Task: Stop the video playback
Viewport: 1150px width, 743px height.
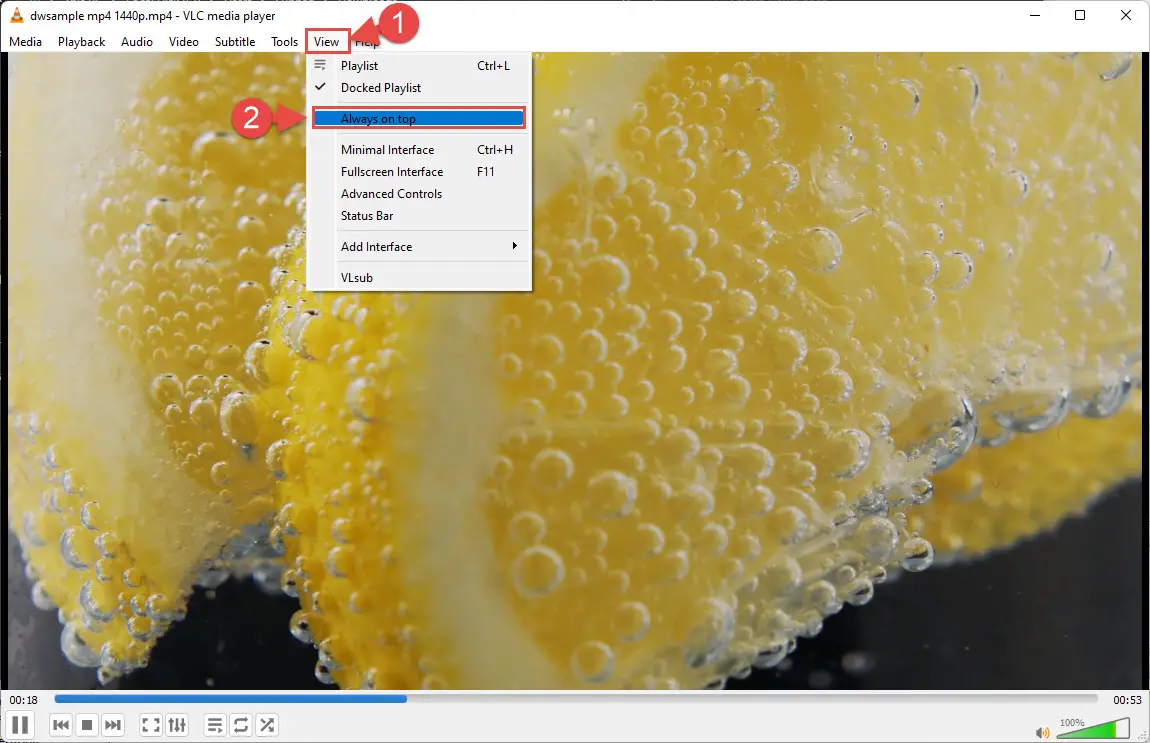Action: click(x=87, y=725)
